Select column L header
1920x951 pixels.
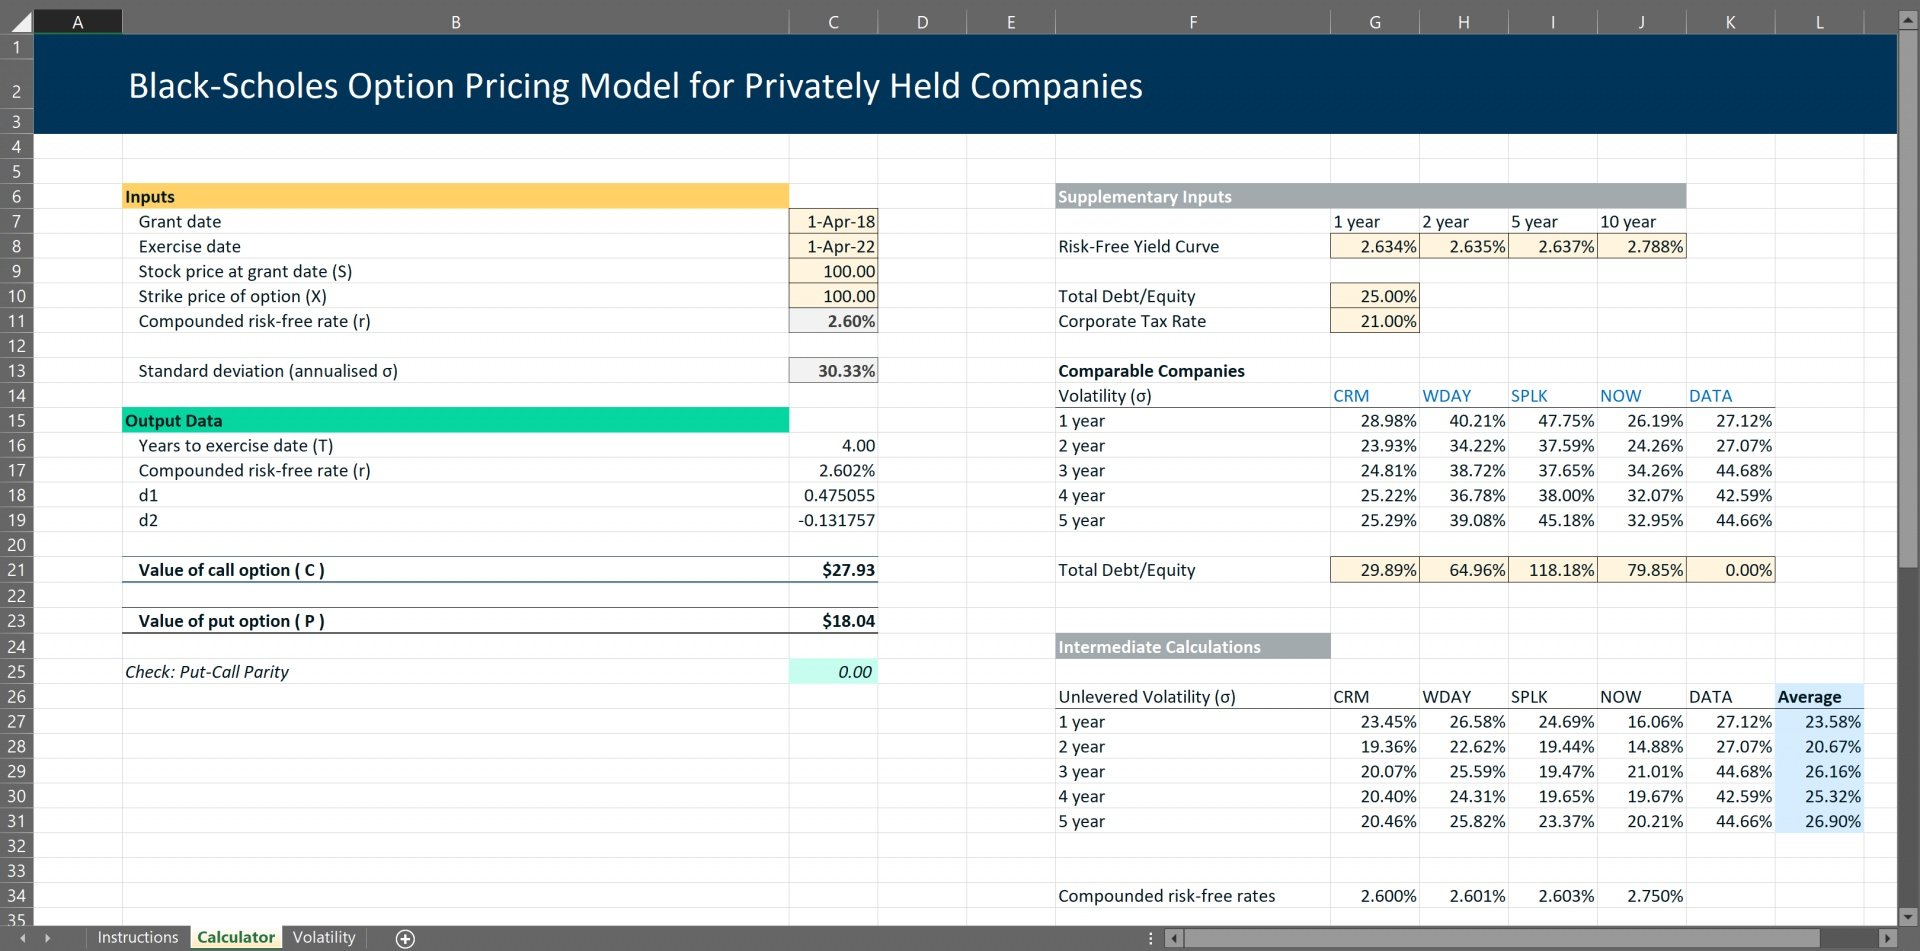pos(1819,22)
